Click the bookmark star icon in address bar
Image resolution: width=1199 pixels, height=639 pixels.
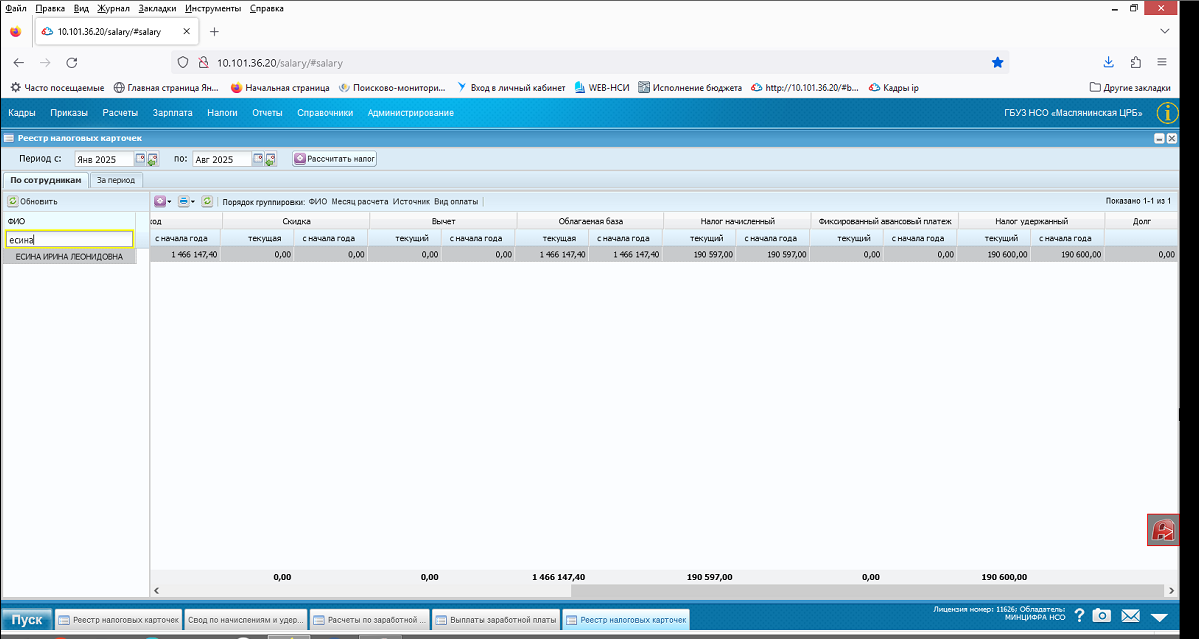pyautogui.click(x=997, y=63)
